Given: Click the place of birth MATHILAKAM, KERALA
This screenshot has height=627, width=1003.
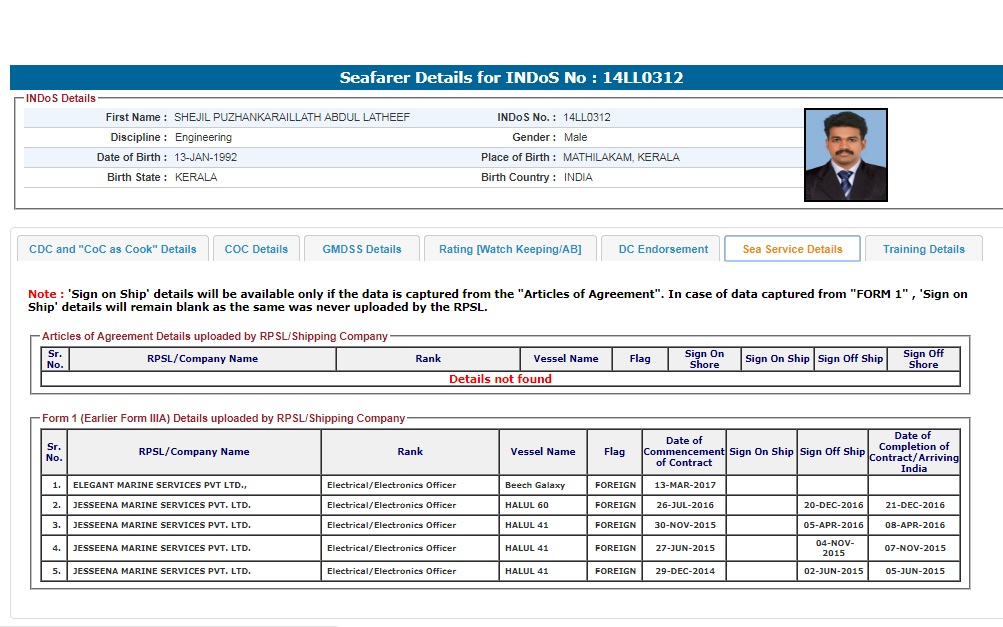Looking at the screenshot, I should tap(621, 157).
